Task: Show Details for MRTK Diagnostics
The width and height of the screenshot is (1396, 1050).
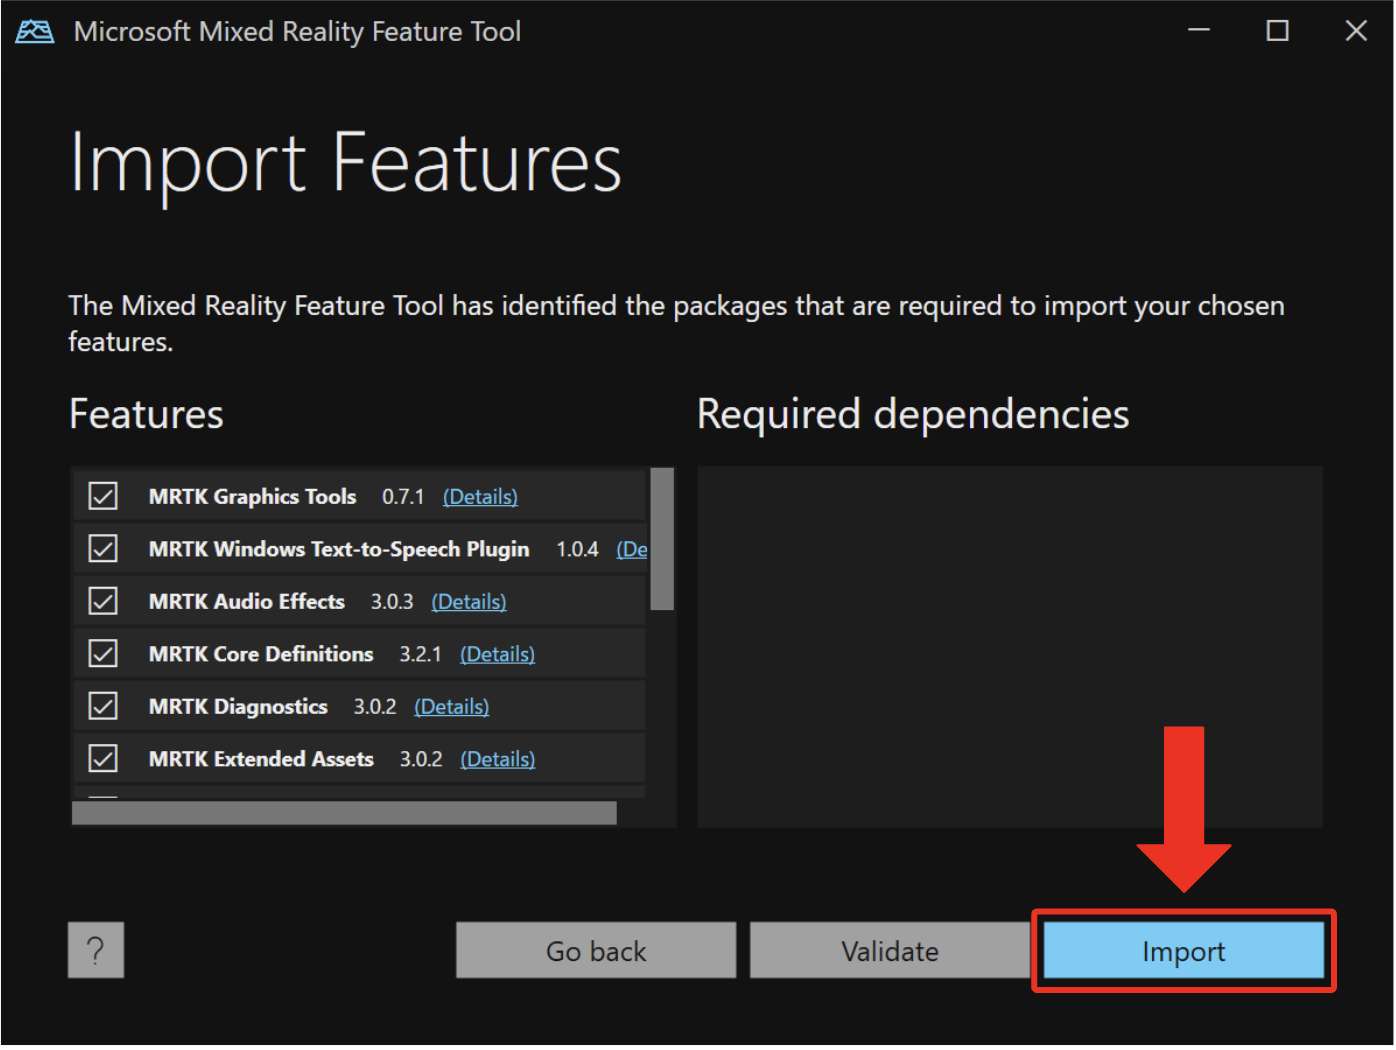Action: tap(452, 707)
